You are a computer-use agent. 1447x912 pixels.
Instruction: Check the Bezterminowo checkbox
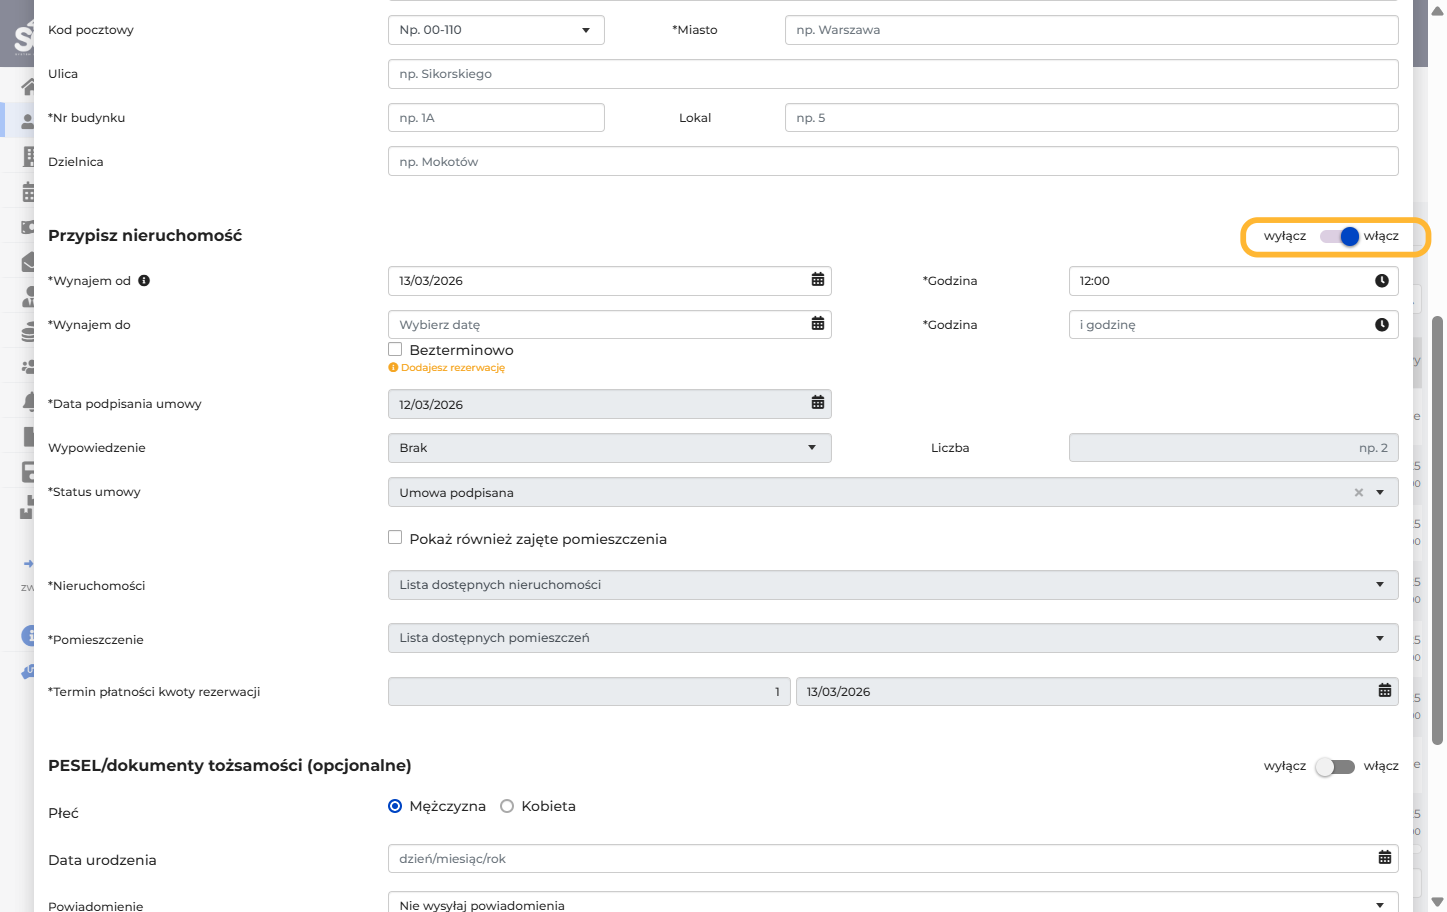coord(395,349)
